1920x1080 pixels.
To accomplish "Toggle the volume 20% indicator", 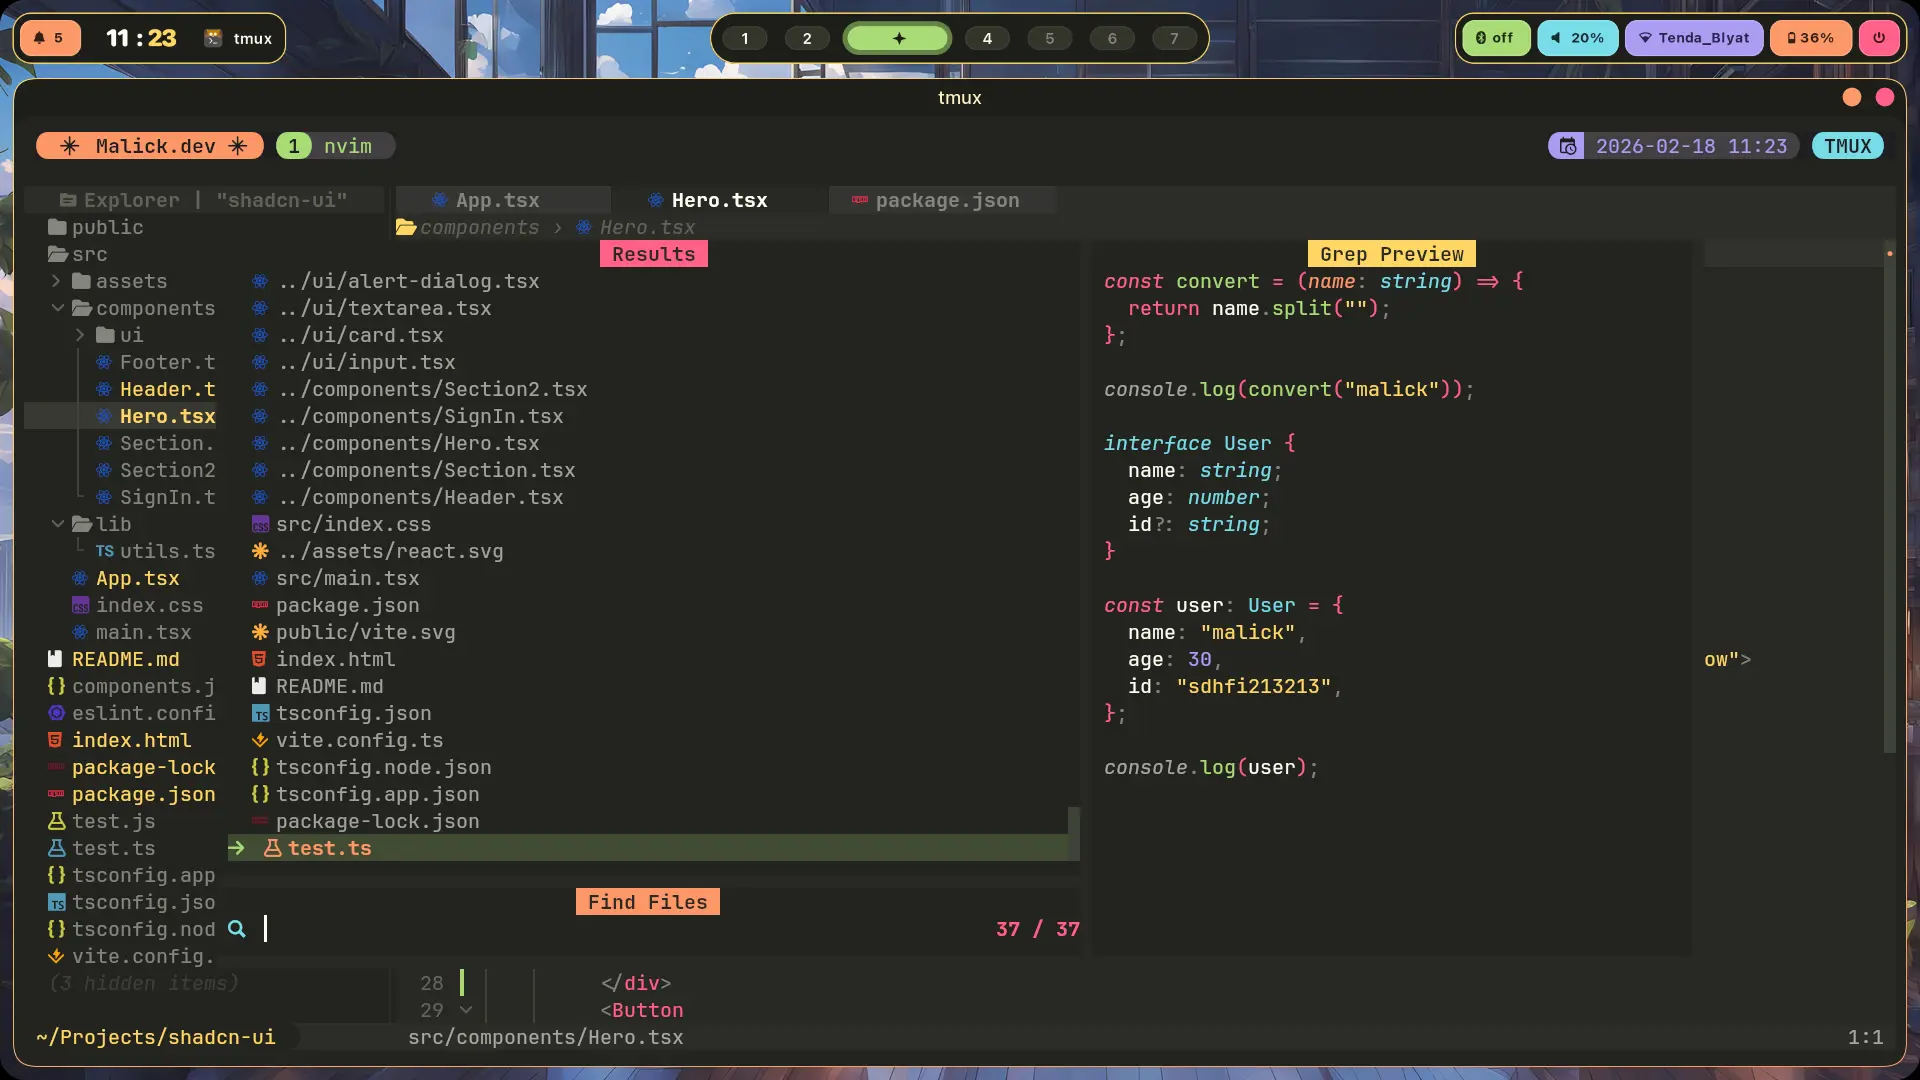I will (1577, 38).
